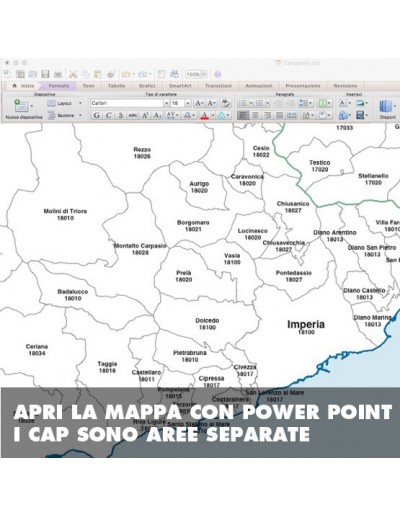Viewport: 400px width, 517px height.
Task: Click the insert media film icon
Action: tap(360, 115)
